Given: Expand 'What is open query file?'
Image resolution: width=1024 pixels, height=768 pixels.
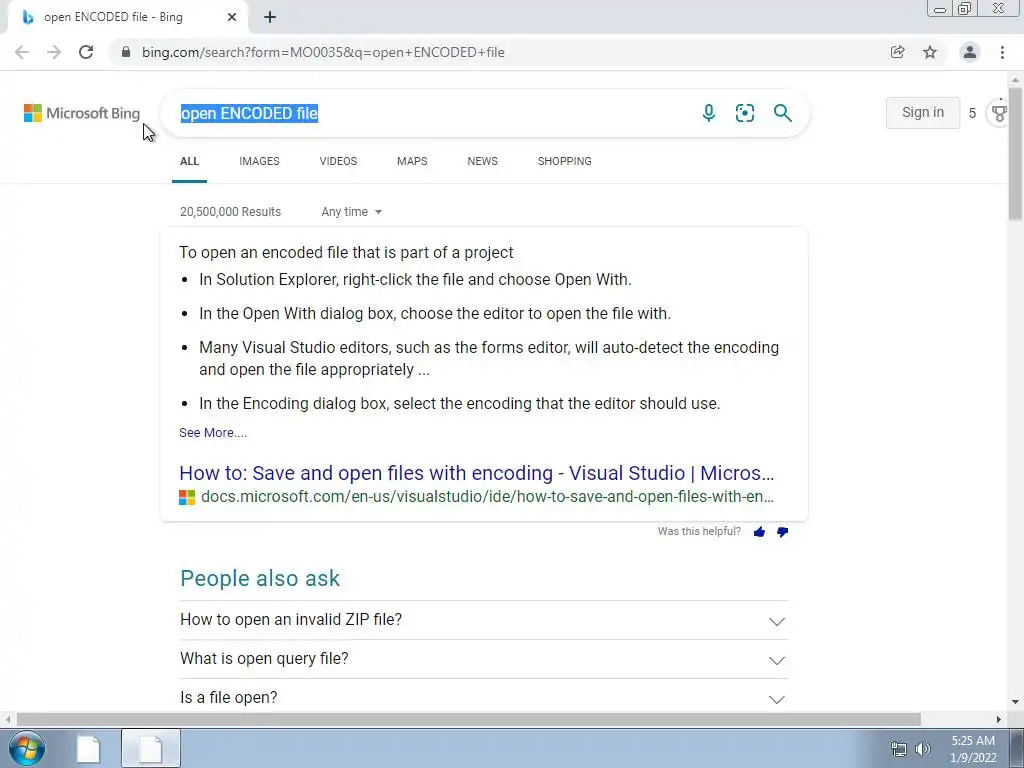Looking at the screenshot, I should (x=484, y=659).
